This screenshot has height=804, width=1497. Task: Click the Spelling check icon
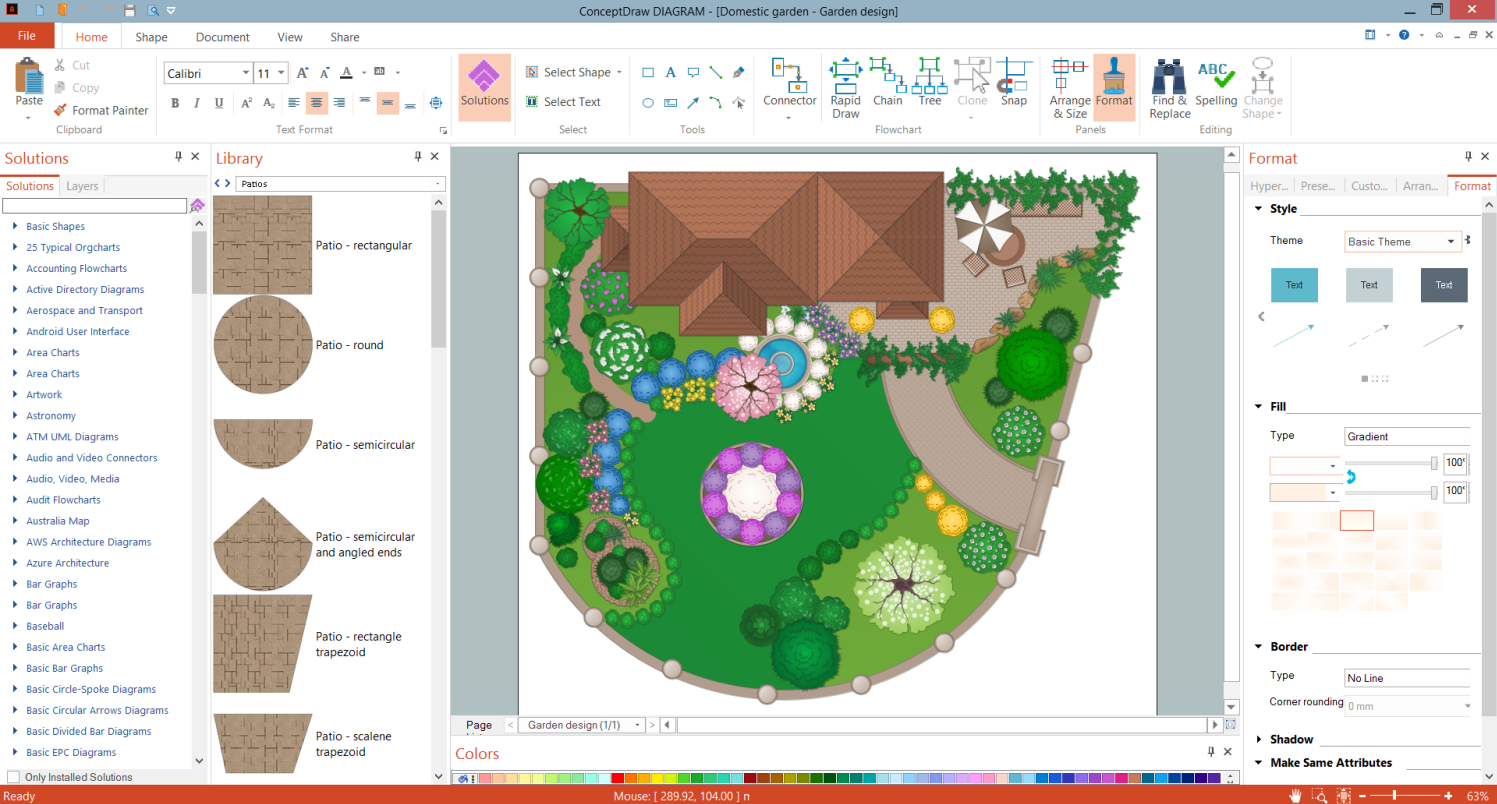click(x=1216, y=87)
